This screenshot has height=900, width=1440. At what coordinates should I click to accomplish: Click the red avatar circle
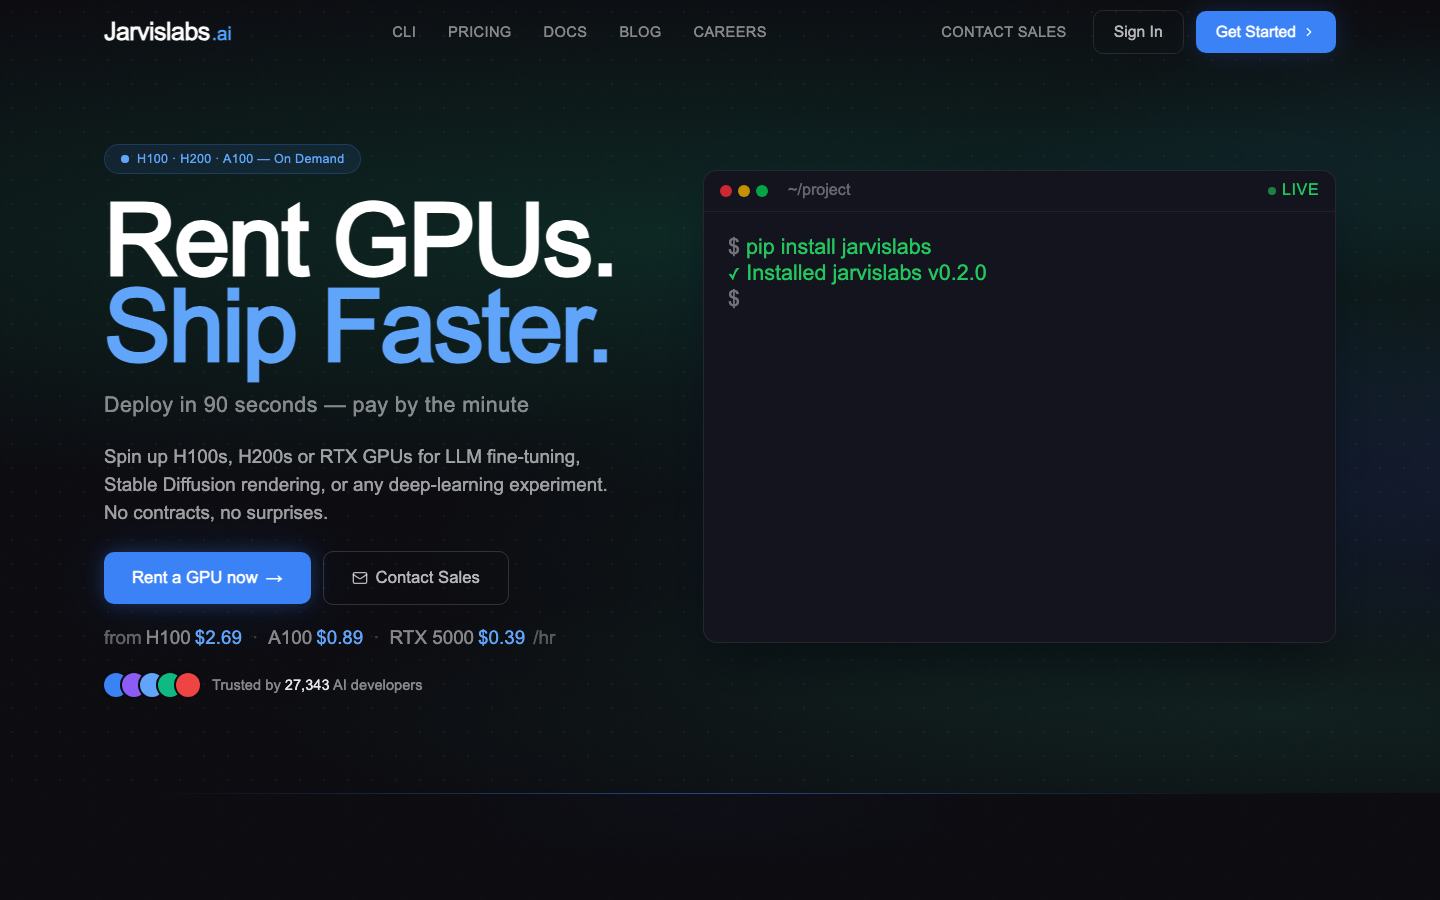[x=188, y=685]
